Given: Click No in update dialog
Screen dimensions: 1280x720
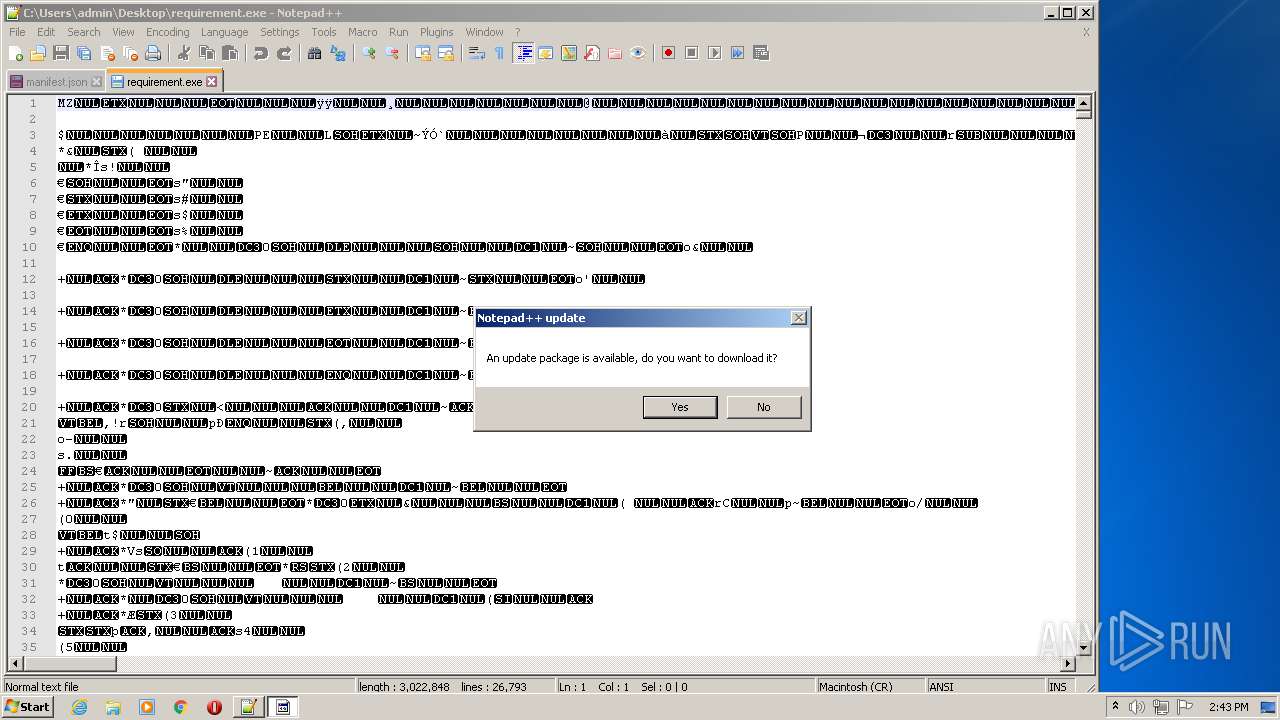Looking at the screenshot, I should (x=764, y=407).
